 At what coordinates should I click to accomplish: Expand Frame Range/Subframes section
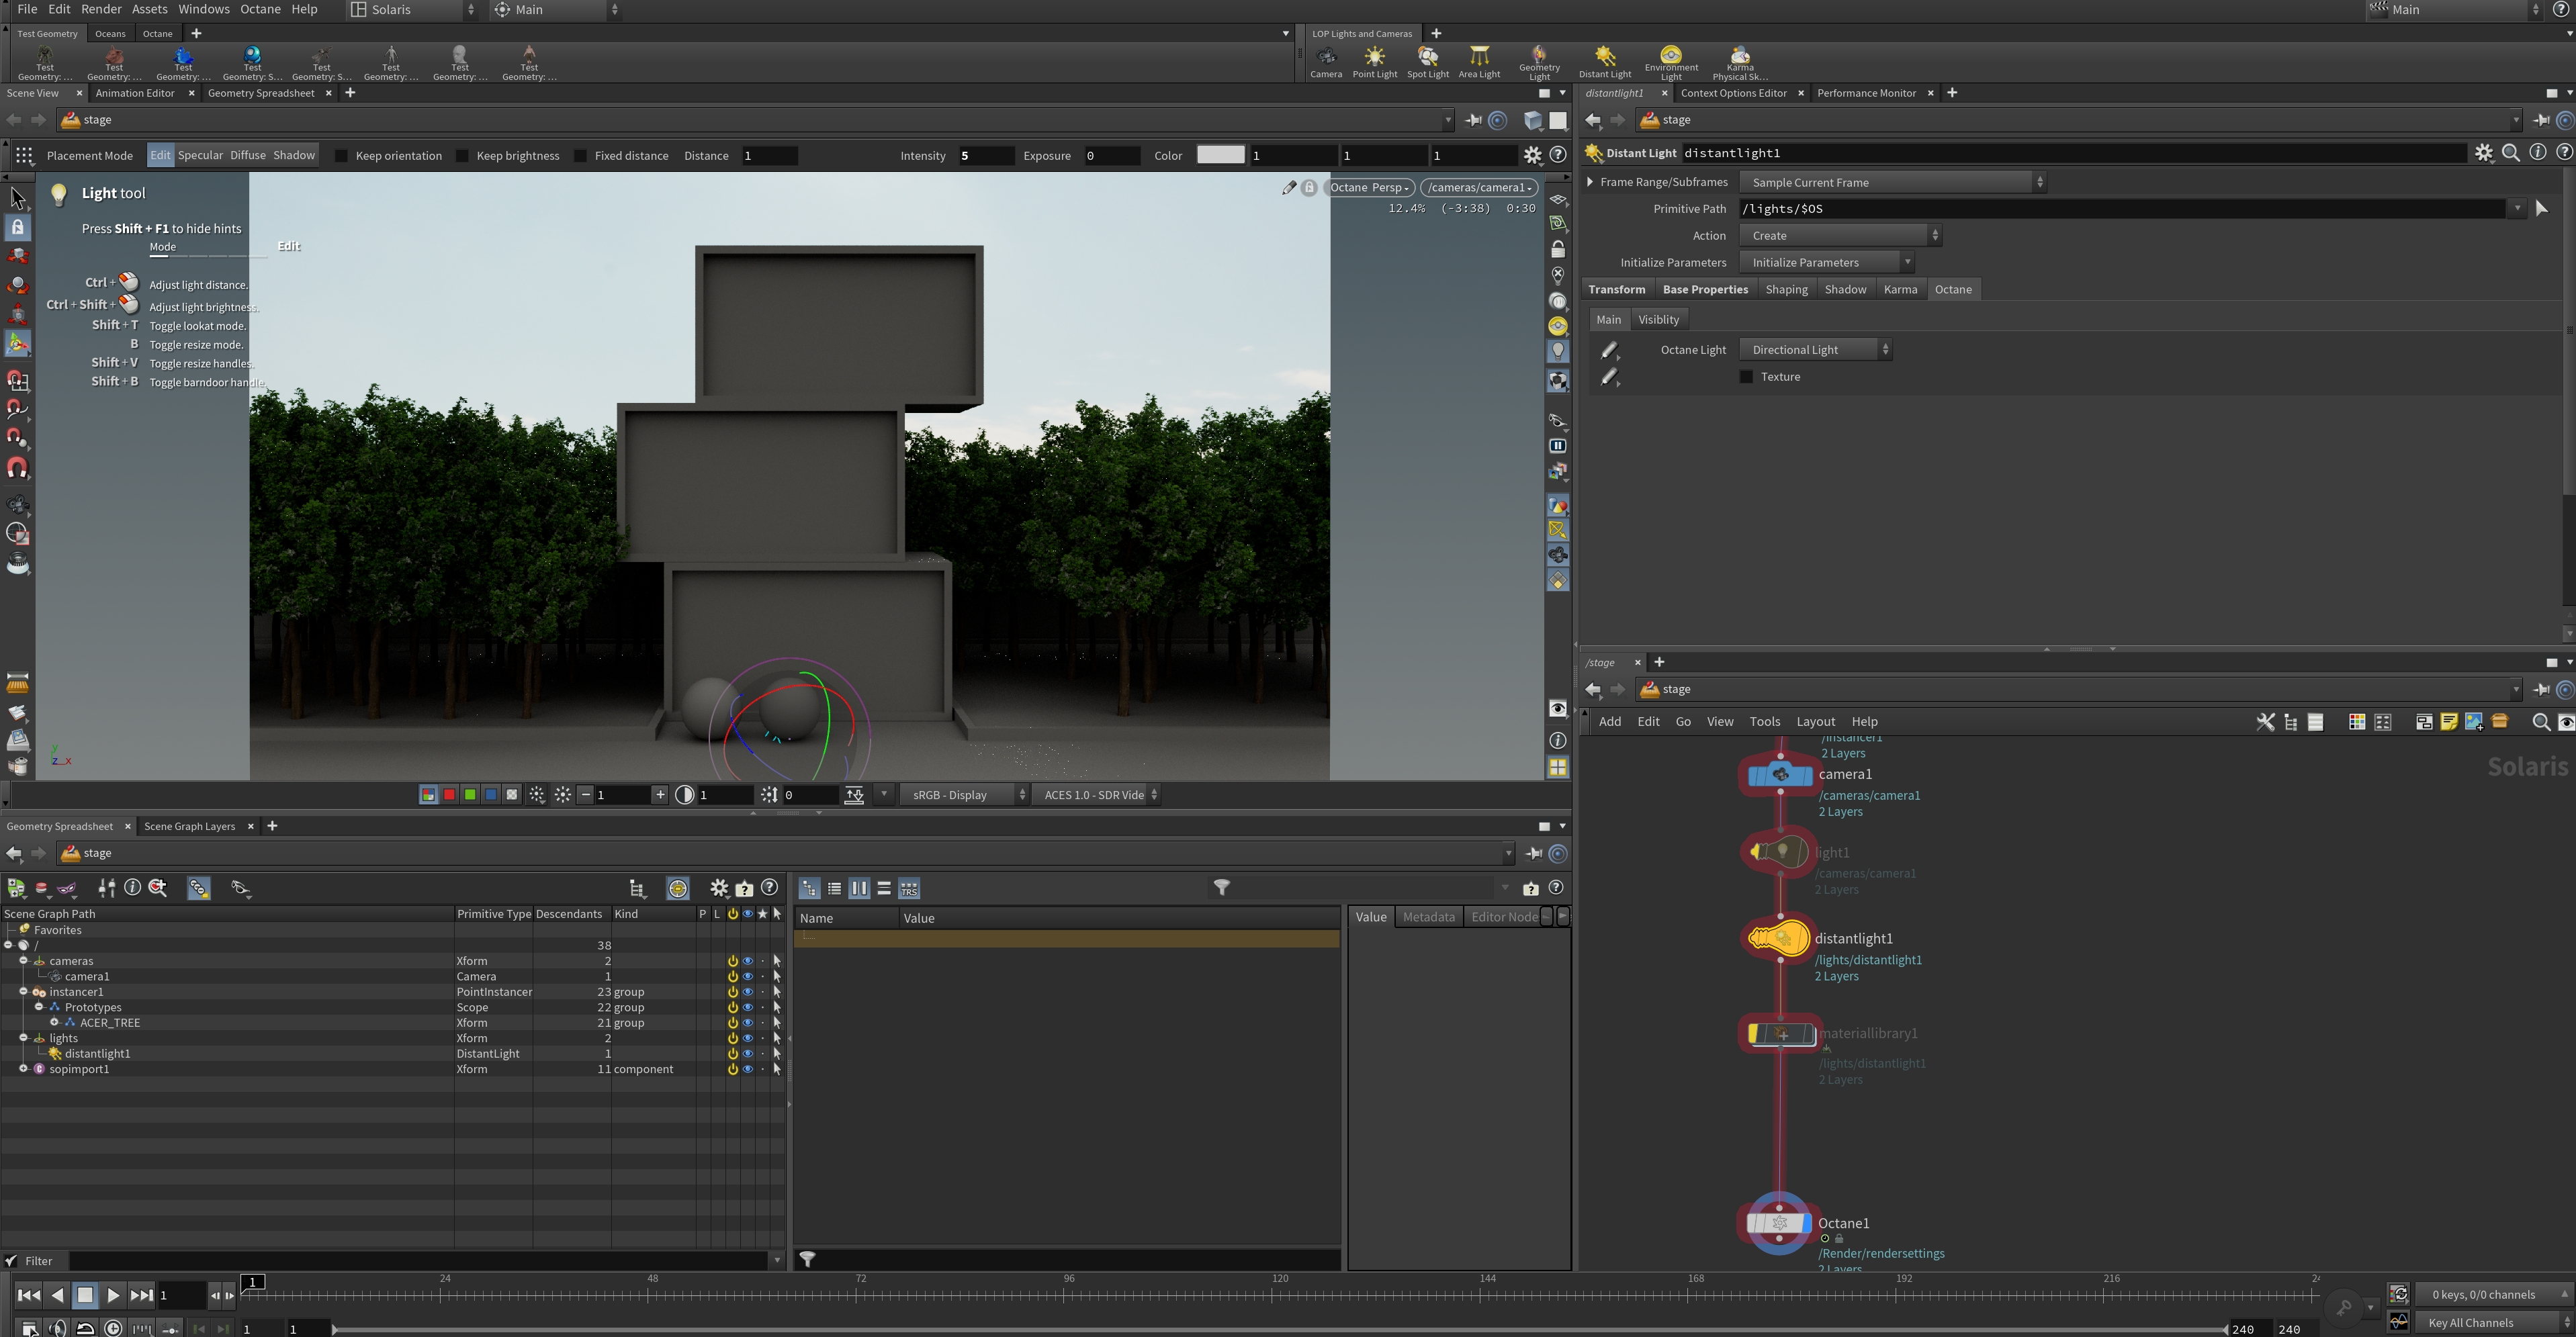point(1590,182)
